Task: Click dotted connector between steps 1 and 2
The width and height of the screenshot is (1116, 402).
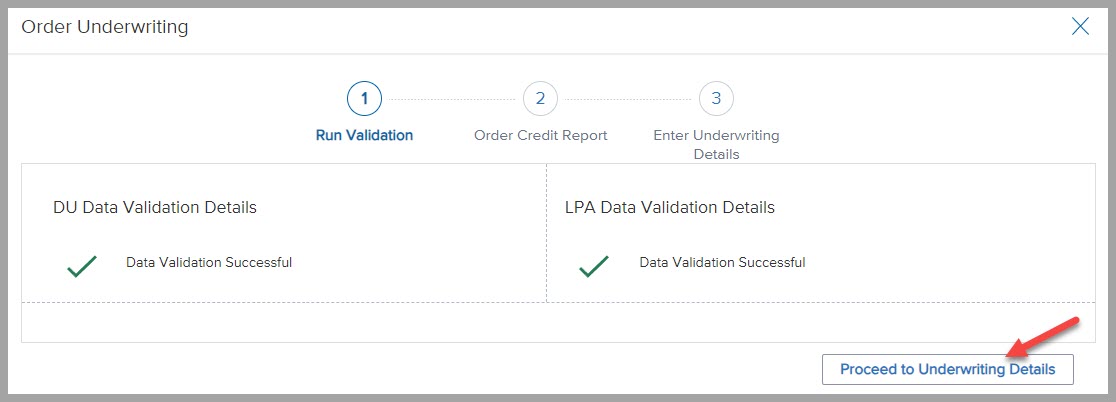Action: [x=452, y=99]
